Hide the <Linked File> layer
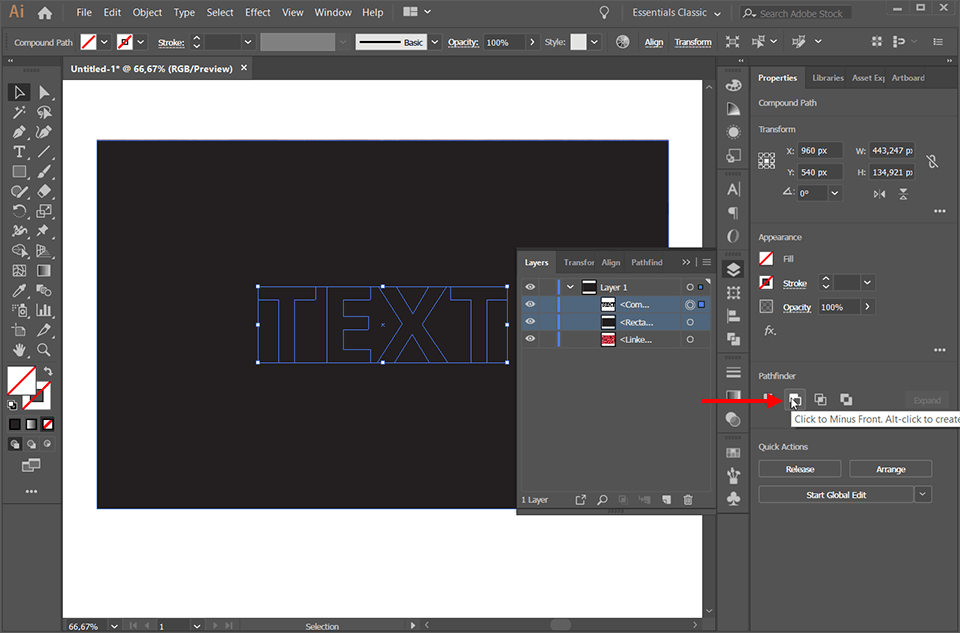960x633 pixels. (x=530, y=339)
